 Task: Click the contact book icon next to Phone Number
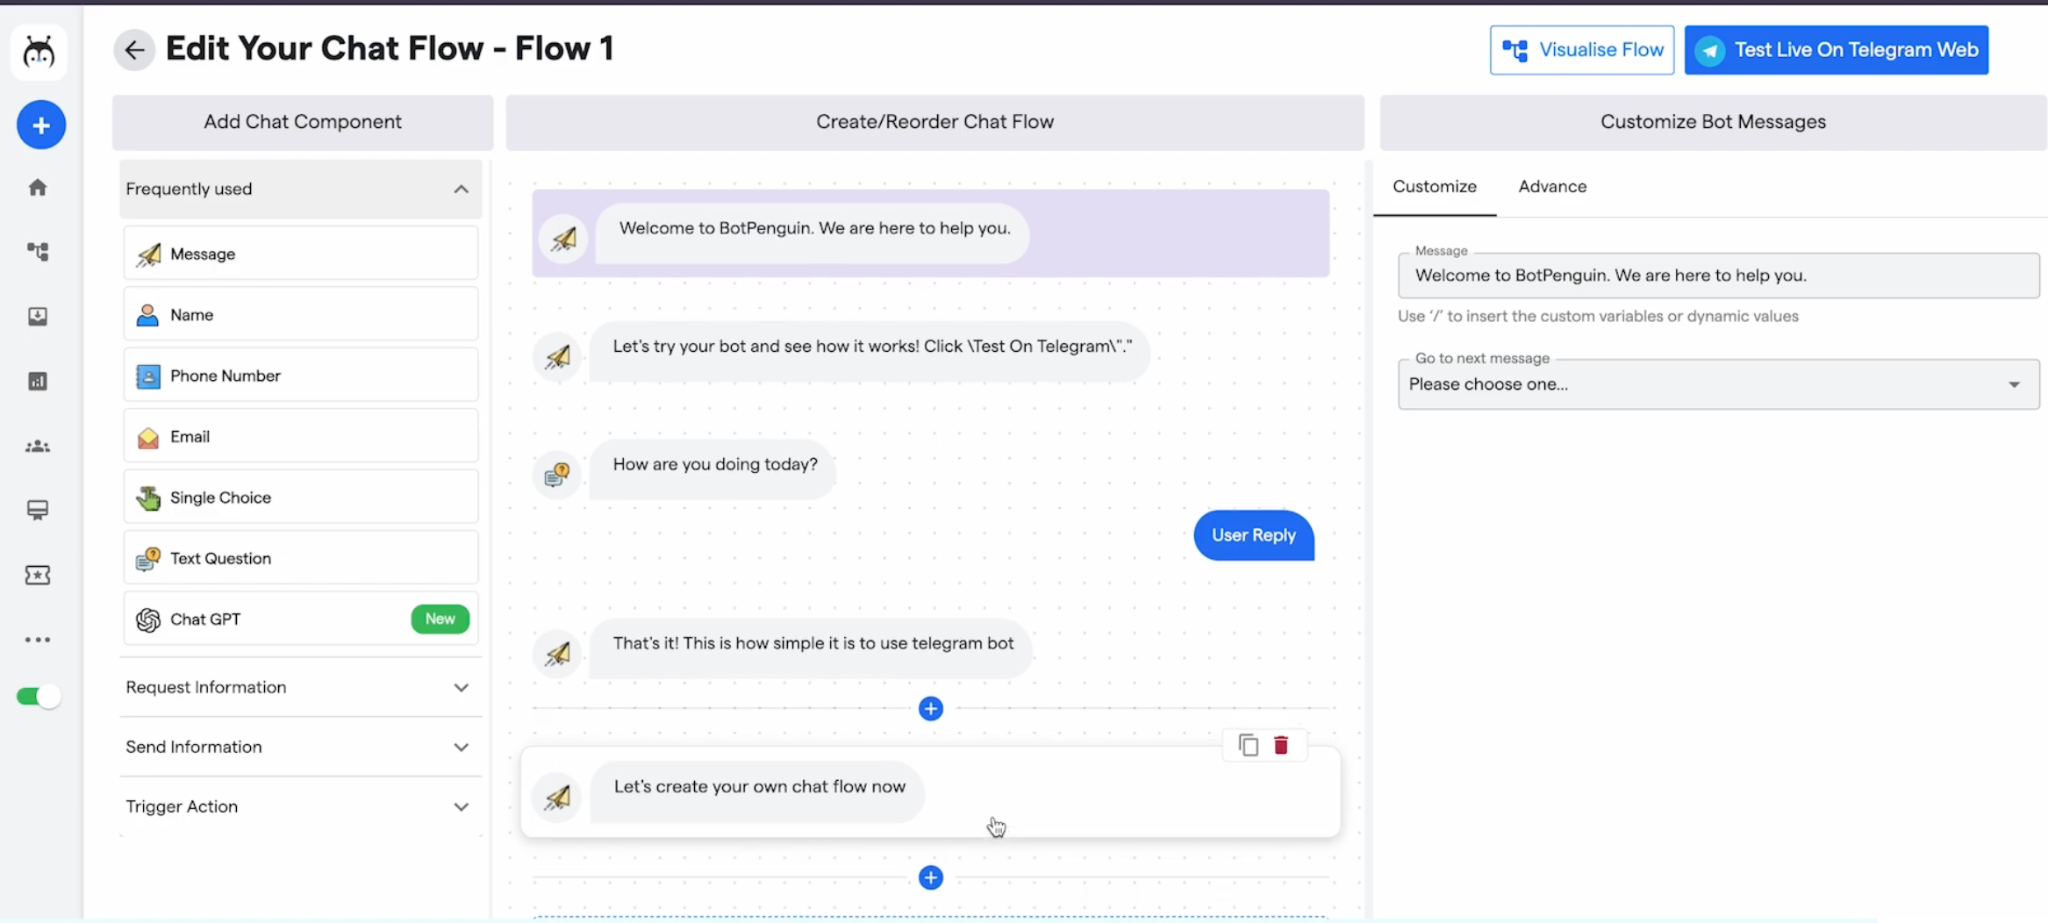tap(148, 376)
